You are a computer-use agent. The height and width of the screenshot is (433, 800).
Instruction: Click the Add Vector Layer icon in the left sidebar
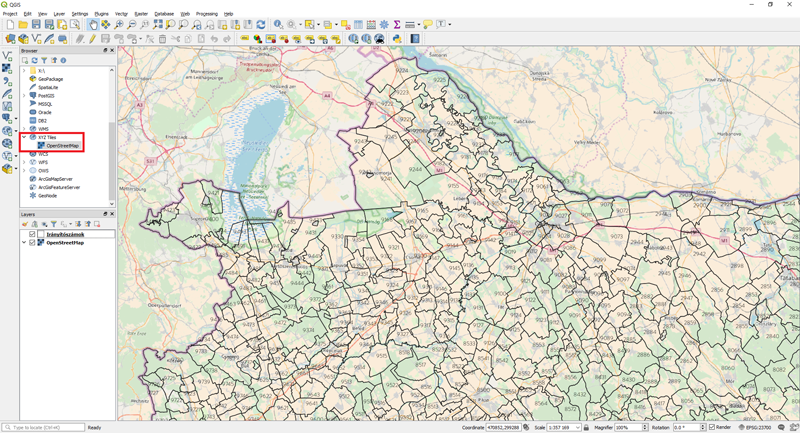click(7, 56)
